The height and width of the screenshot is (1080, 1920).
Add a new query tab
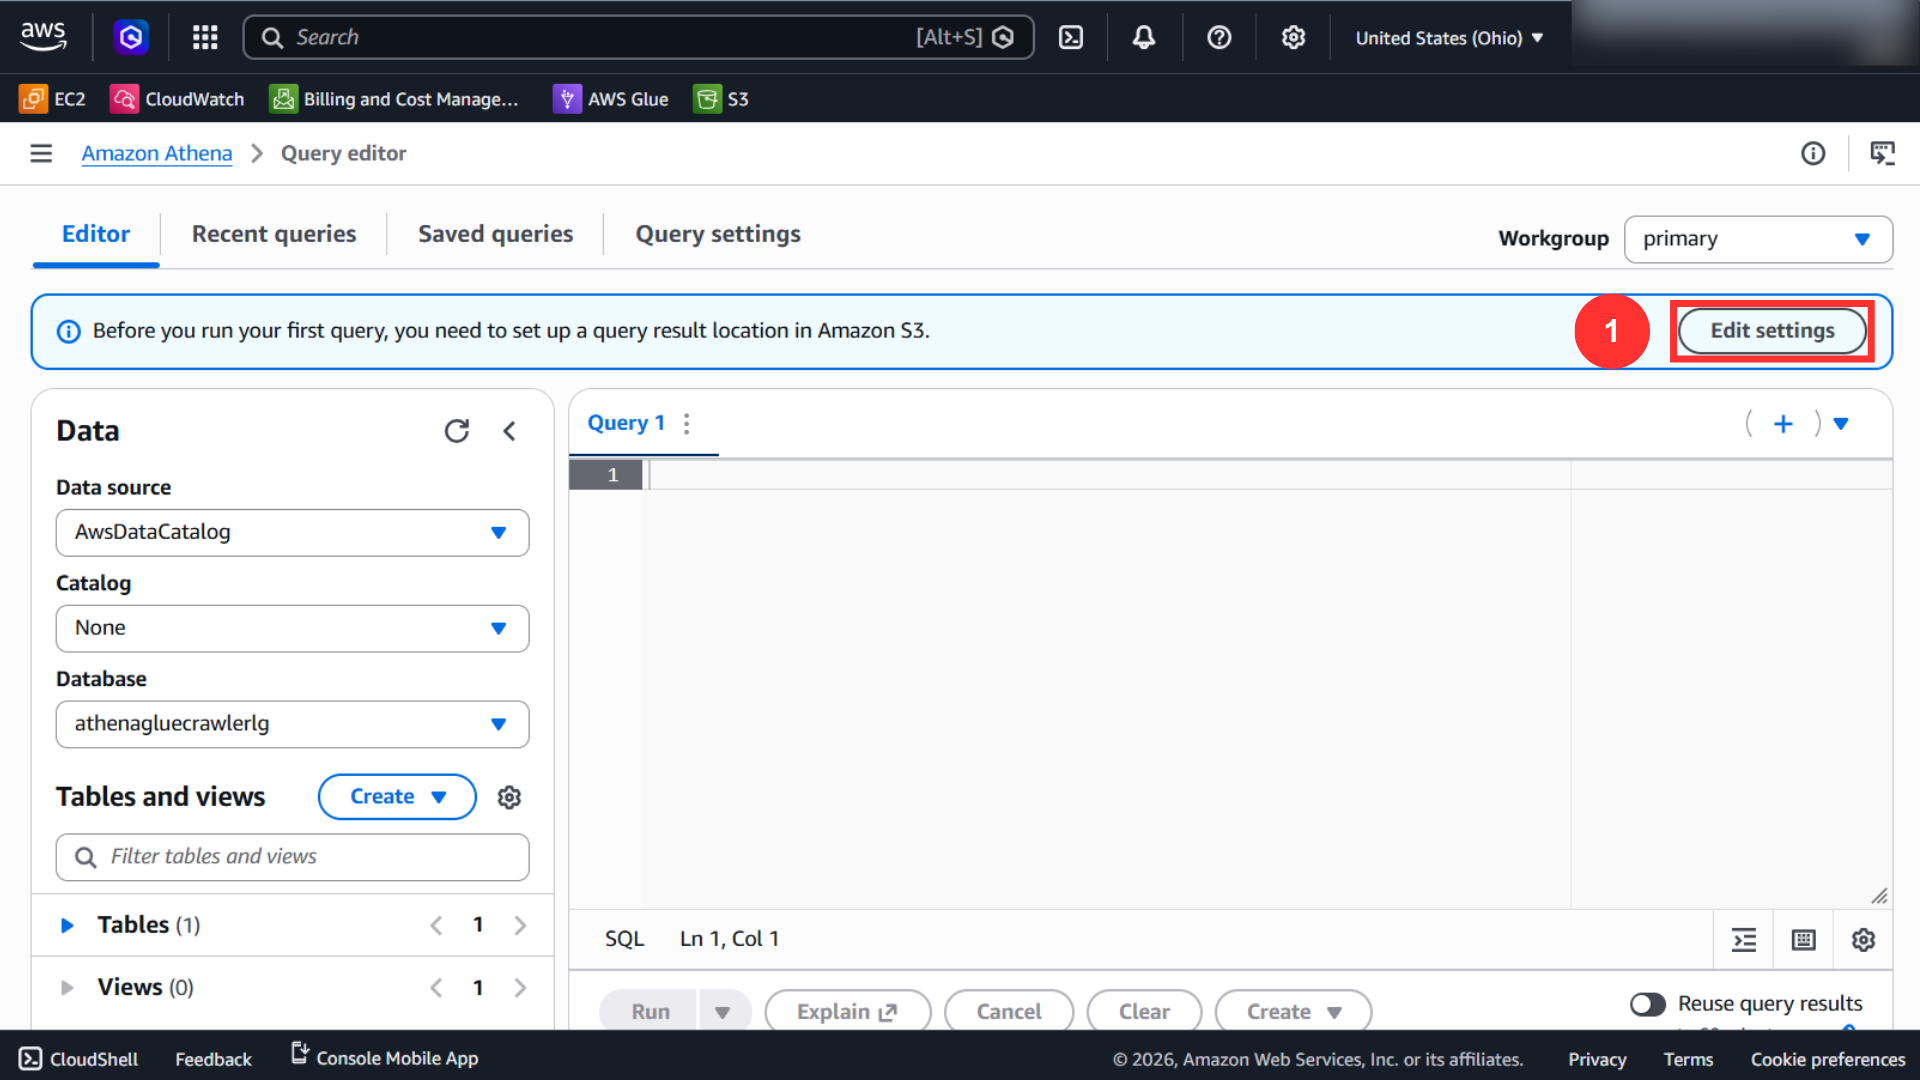[x=1783, y=424]
